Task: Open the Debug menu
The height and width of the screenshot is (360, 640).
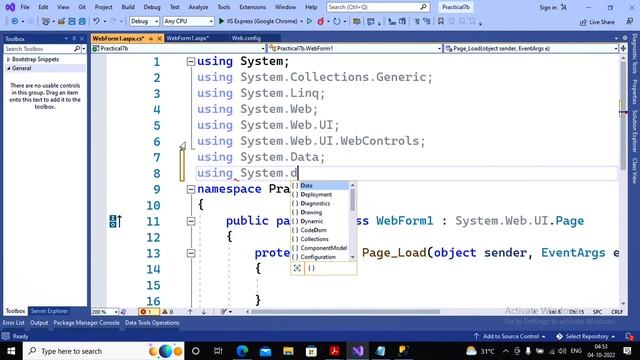Action: point(152,7)
